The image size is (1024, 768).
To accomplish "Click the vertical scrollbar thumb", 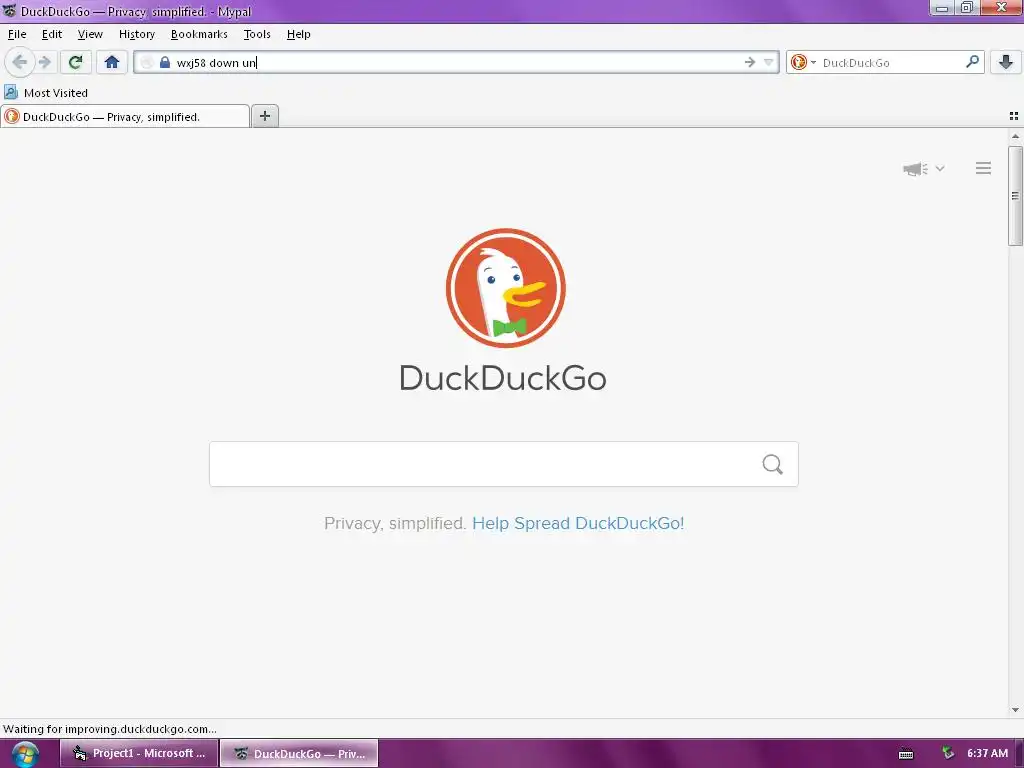I will (x=1015, y=196).
